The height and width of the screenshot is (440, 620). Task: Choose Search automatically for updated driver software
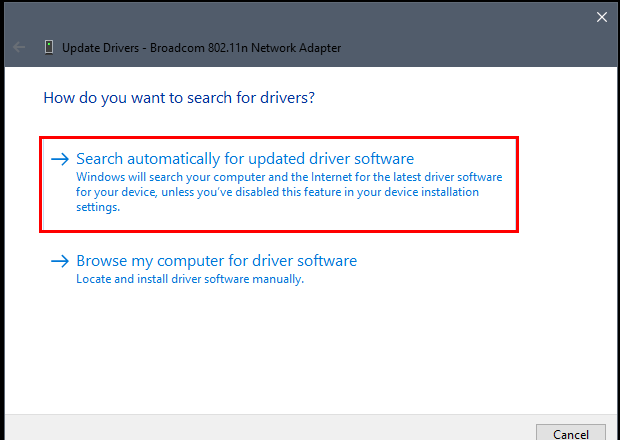point(279,184)
